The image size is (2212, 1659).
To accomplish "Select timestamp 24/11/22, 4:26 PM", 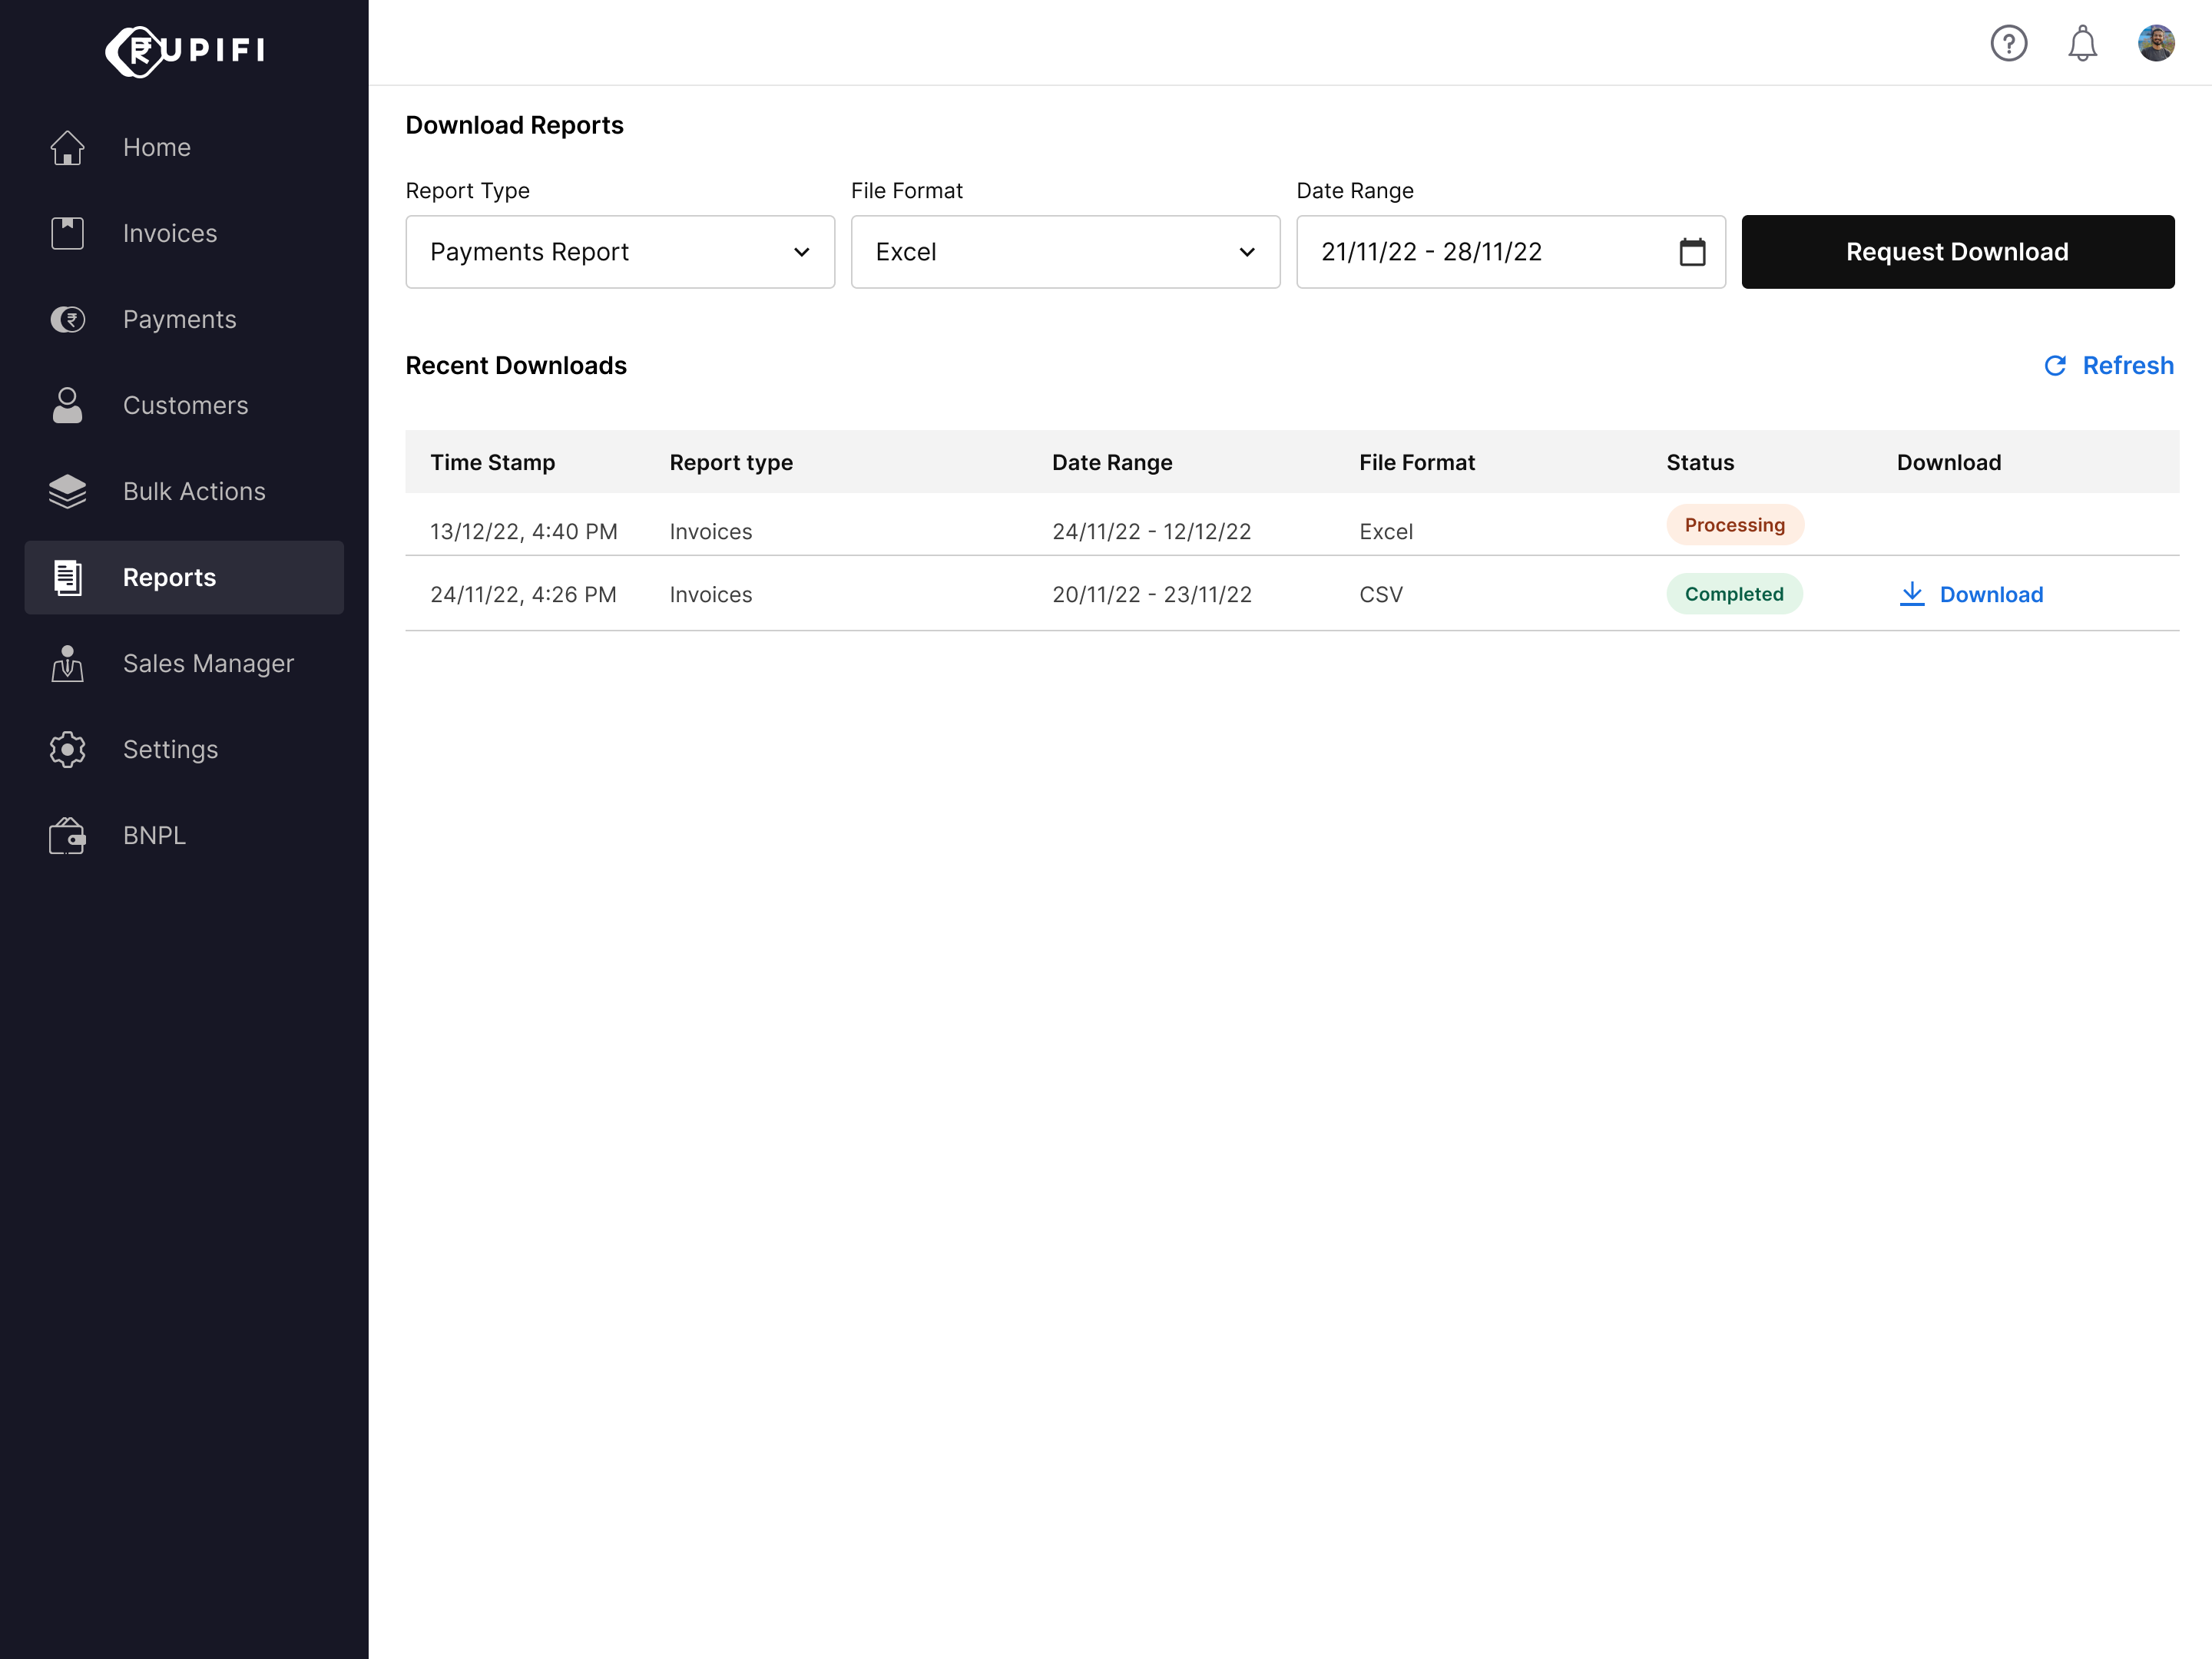I will coord(523,594).
